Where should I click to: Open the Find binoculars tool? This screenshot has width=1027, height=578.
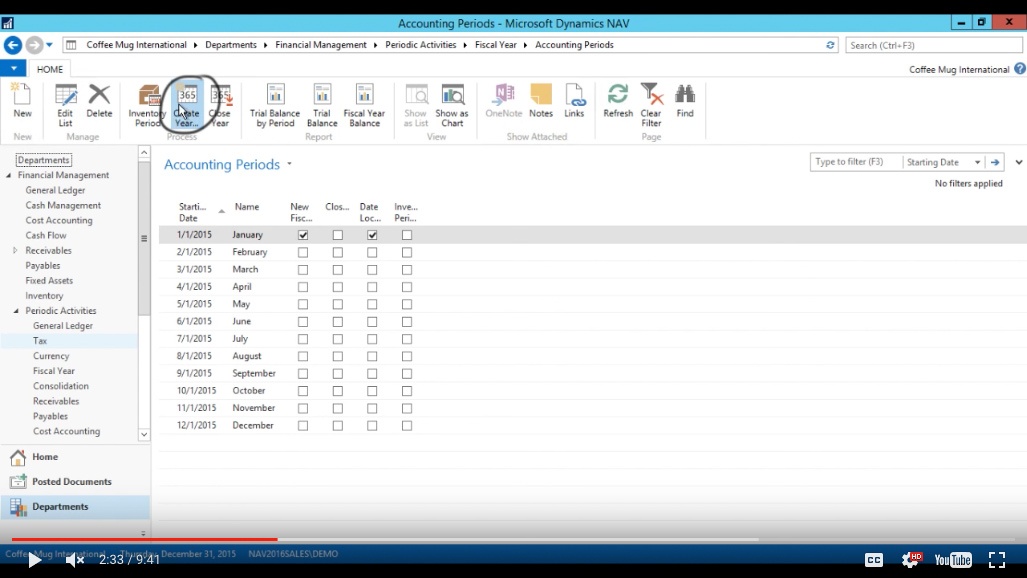pos(685,100)
